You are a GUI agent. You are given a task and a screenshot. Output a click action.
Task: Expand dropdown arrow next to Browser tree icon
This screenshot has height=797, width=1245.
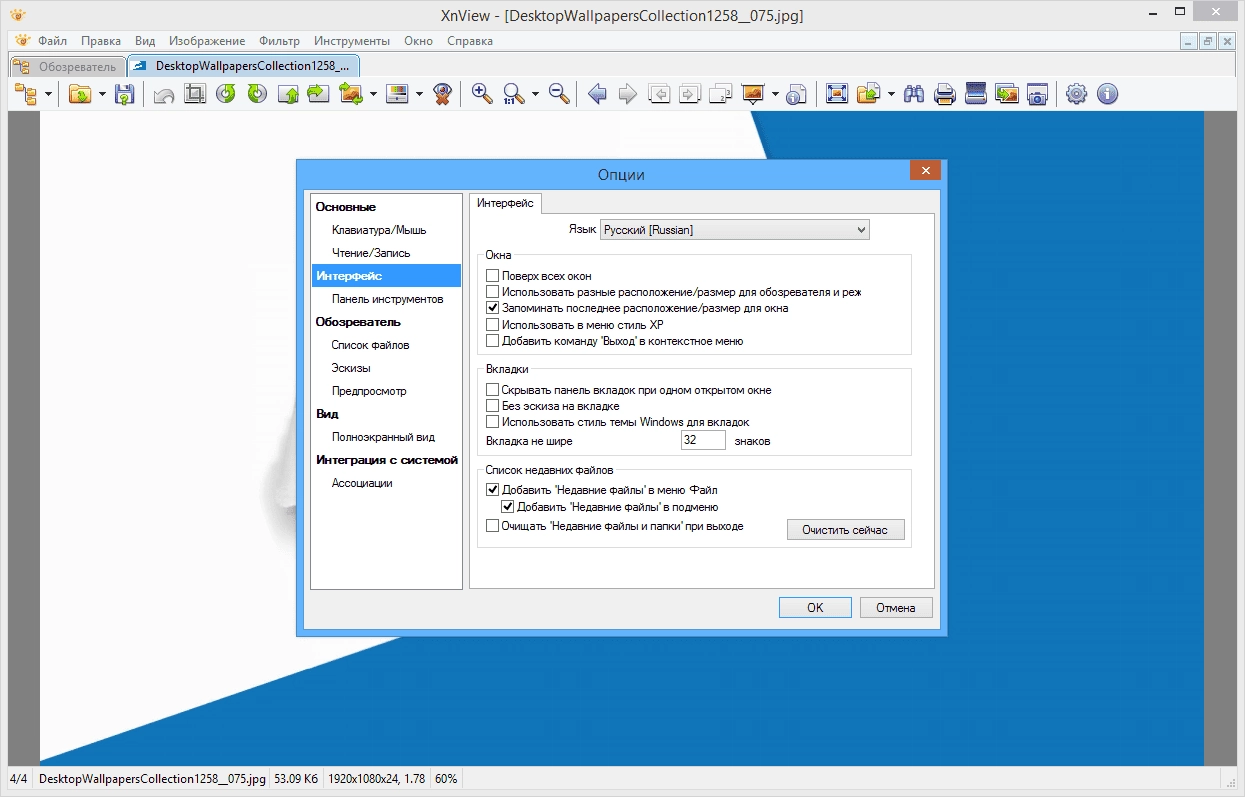[x=48, y=94]
